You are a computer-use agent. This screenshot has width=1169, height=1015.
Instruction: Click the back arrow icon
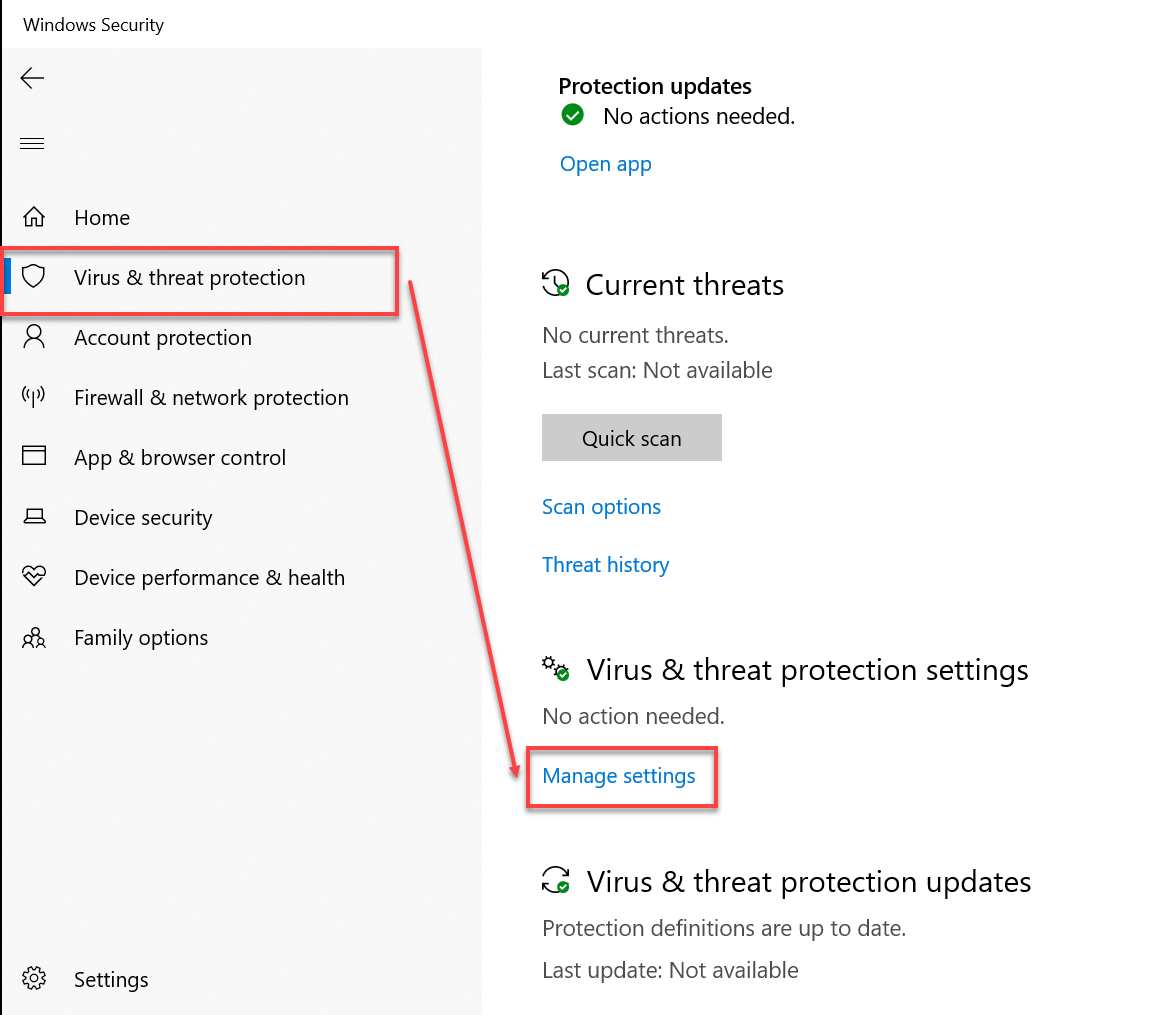point(32,78)
